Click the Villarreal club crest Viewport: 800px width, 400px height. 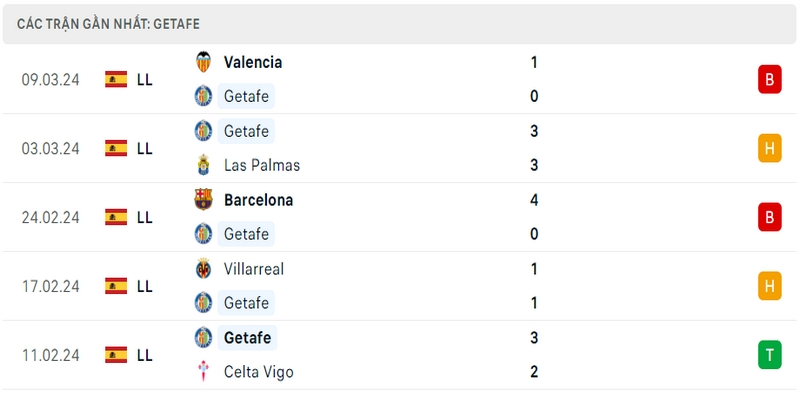[x=204, y=268]
